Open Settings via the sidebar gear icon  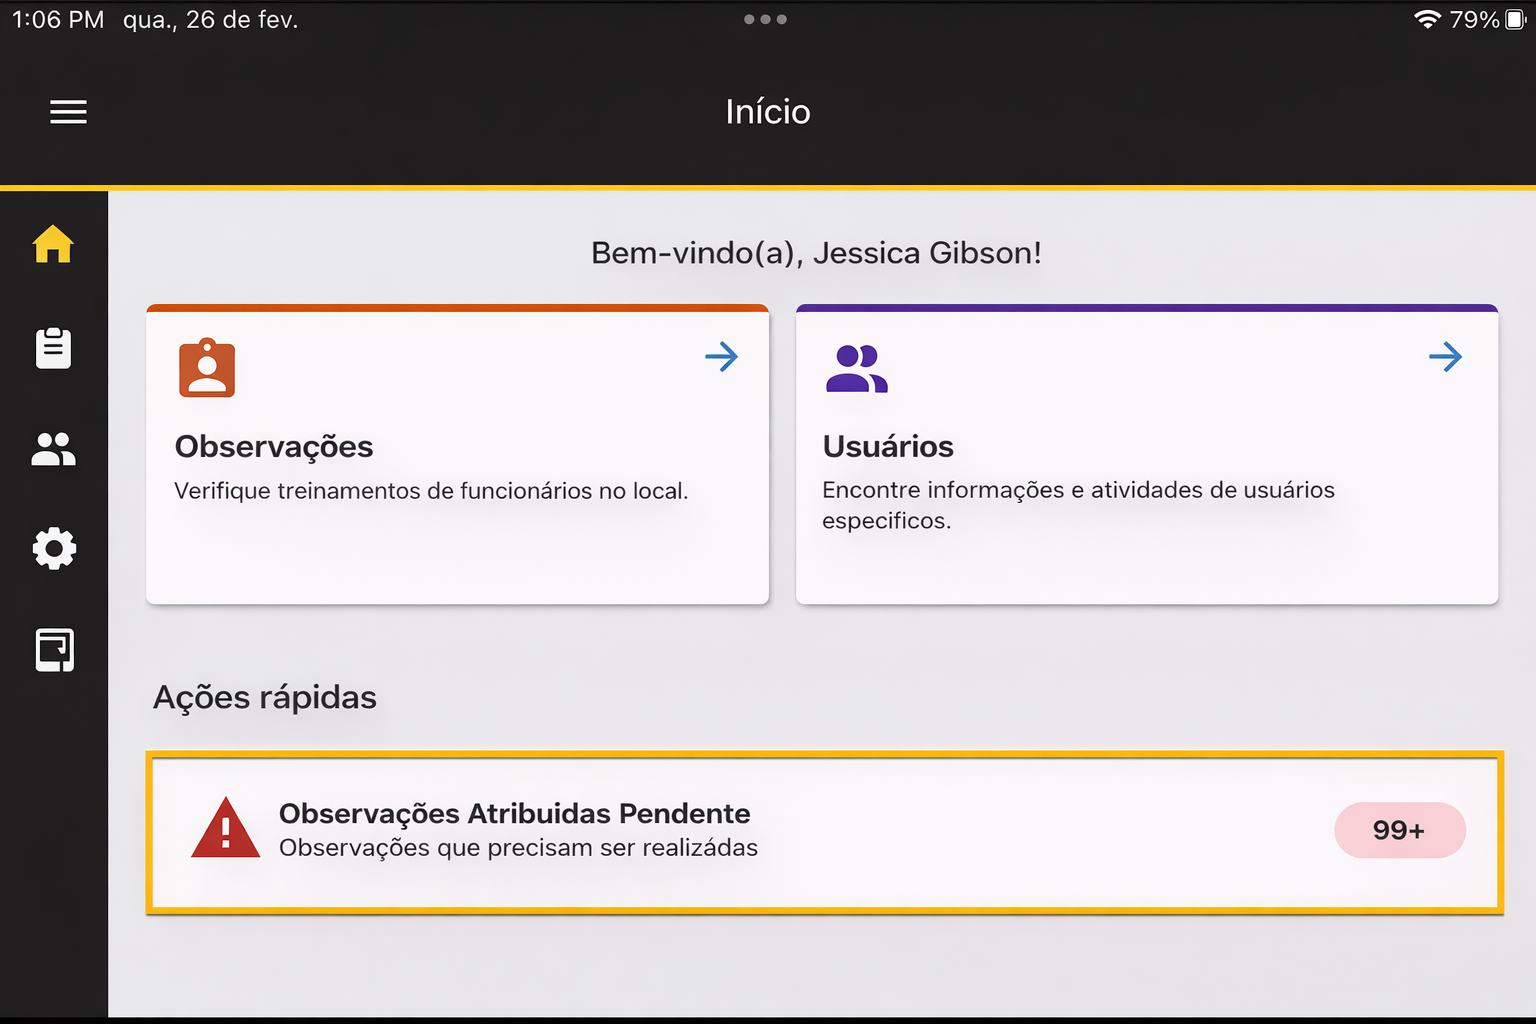(54, 548)
